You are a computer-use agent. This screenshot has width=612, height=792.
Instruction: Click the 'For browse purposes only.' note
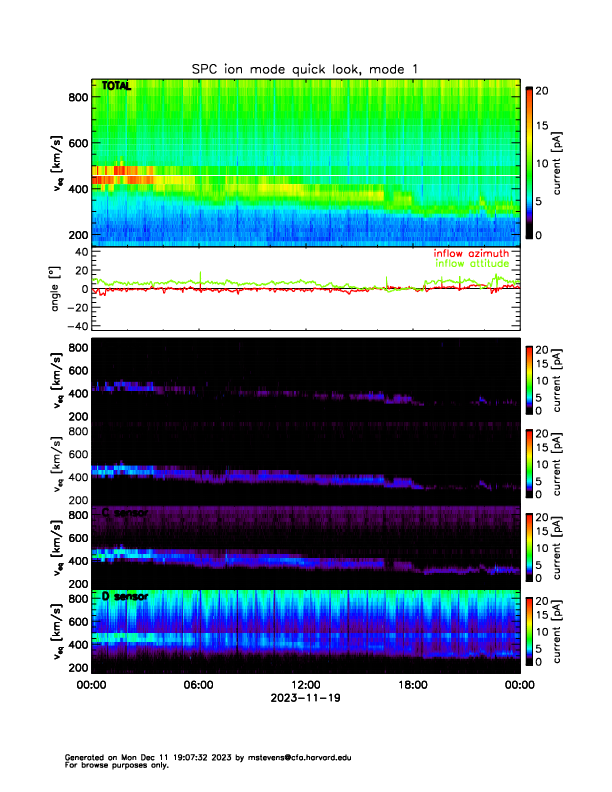coord(112,765)
